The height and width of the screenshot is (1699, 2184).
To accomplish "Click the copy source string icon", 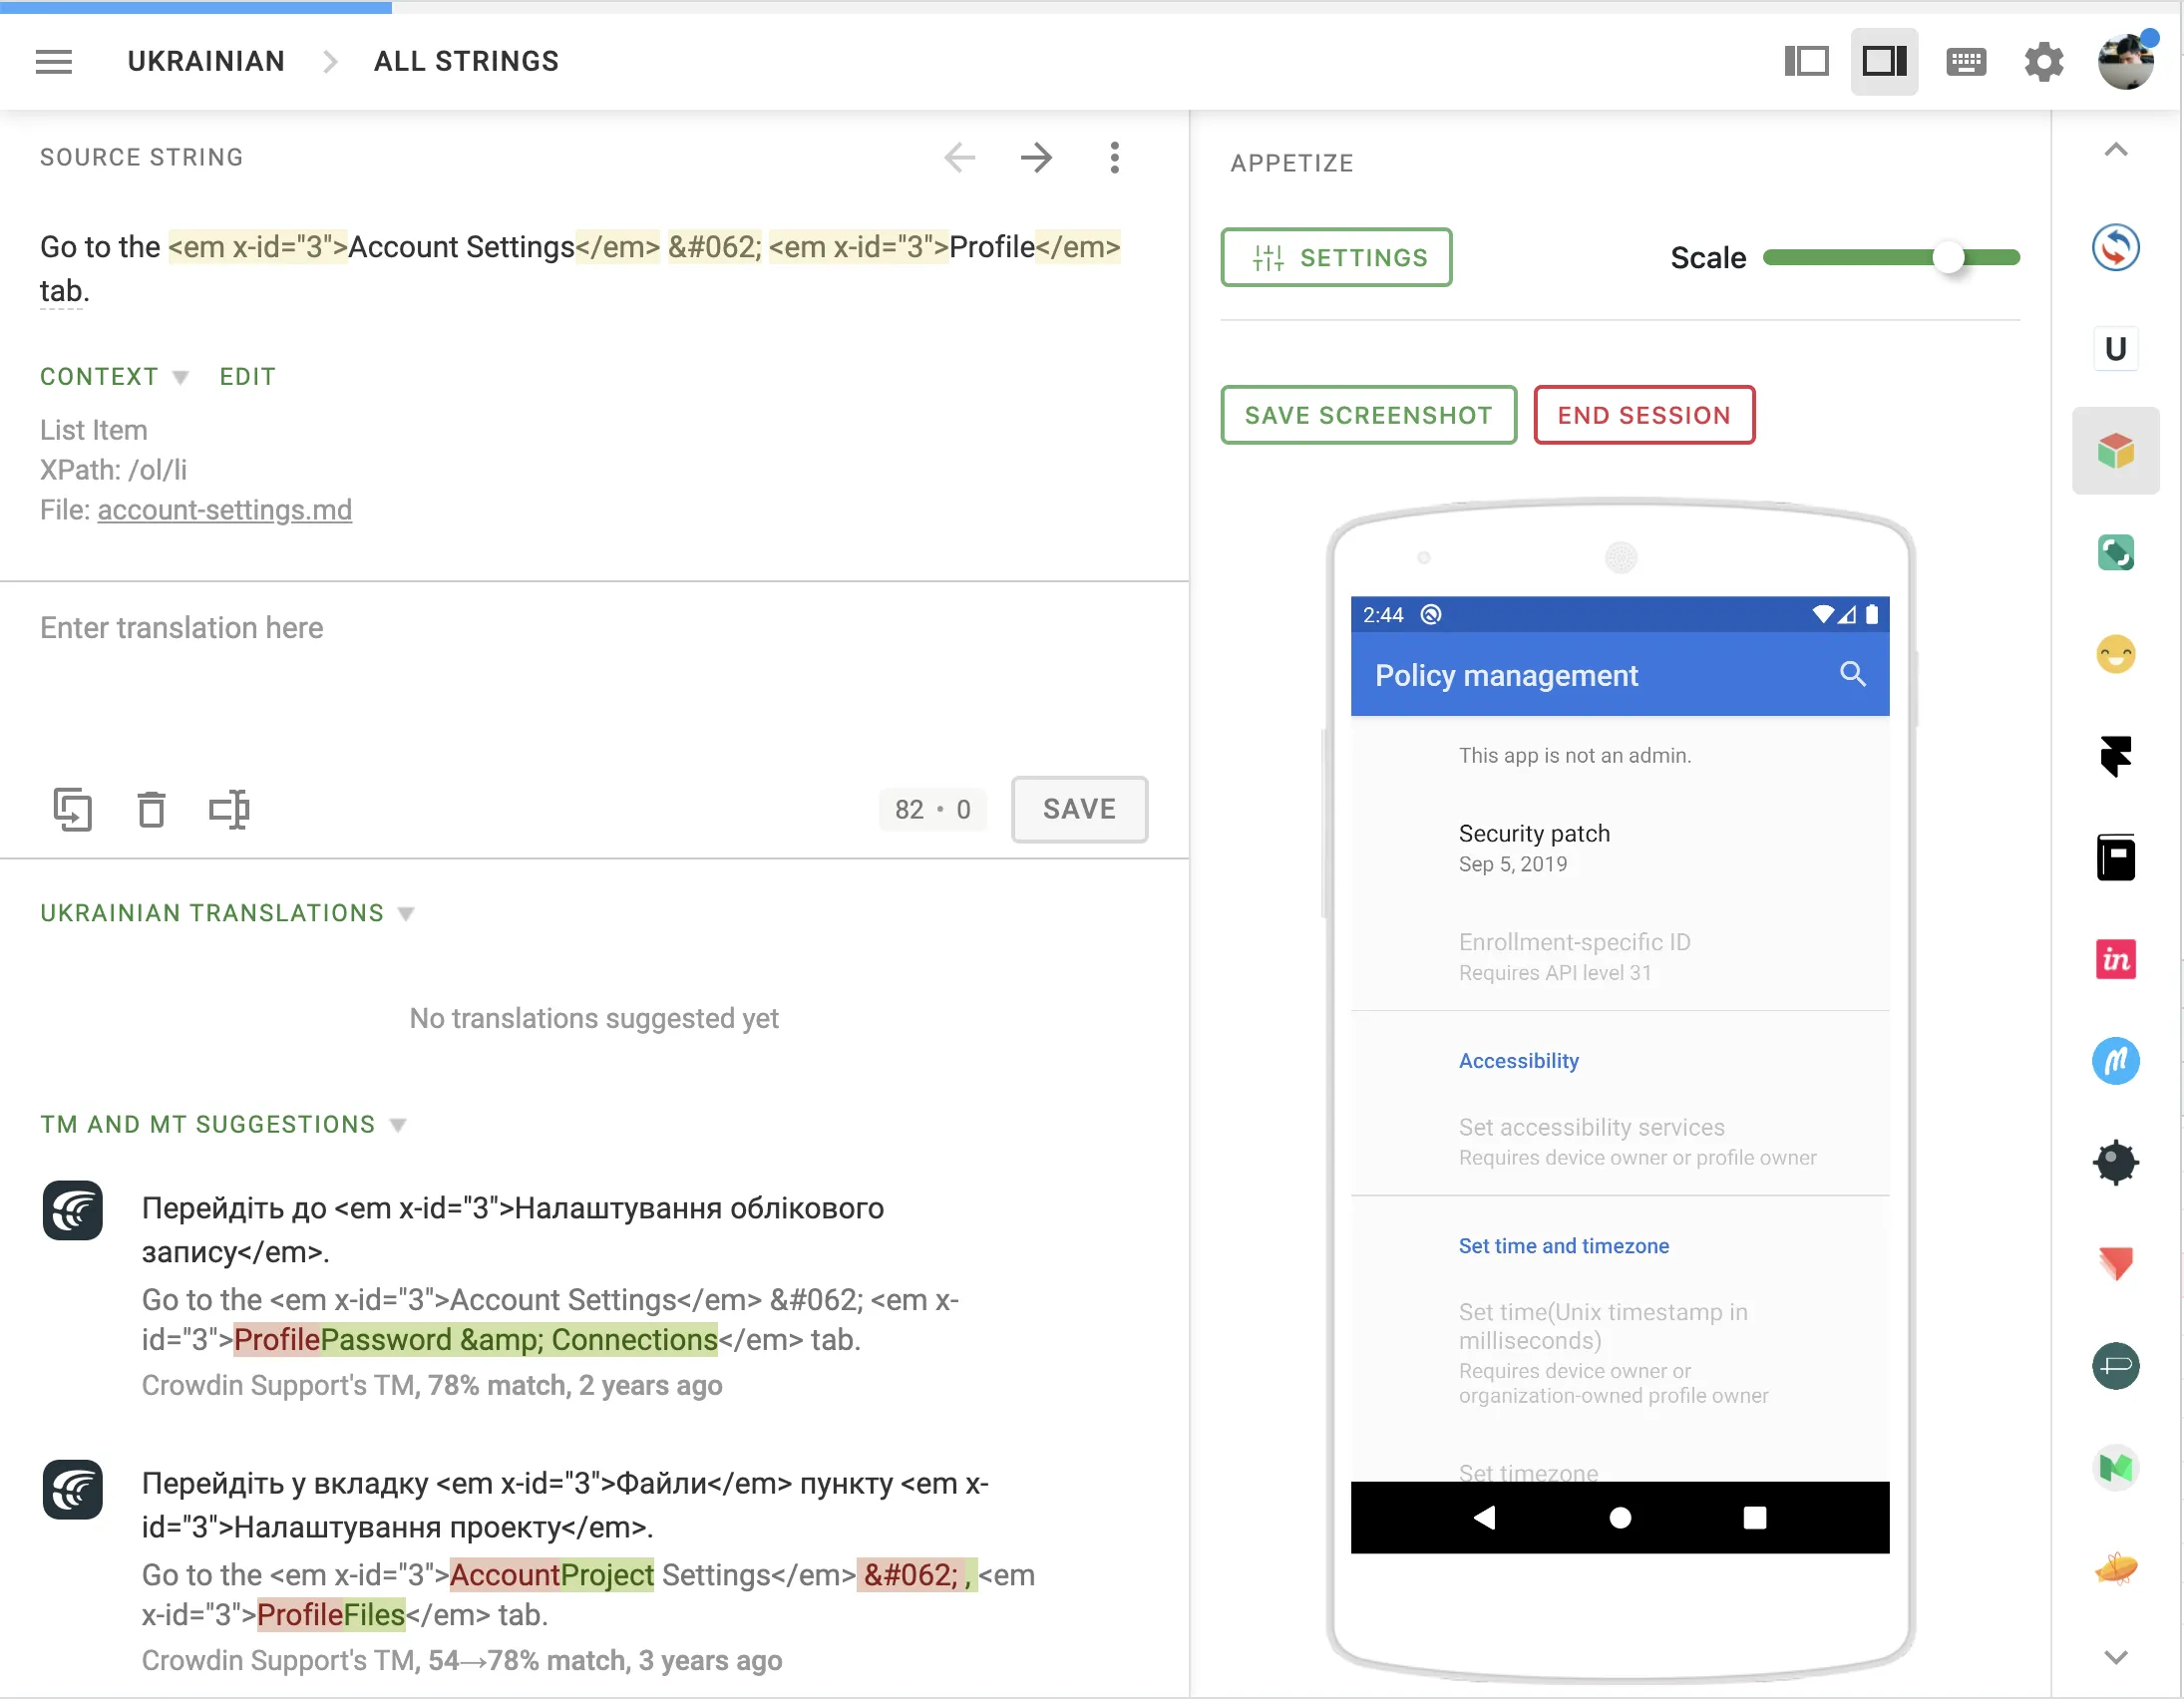I will pos(72,809).
